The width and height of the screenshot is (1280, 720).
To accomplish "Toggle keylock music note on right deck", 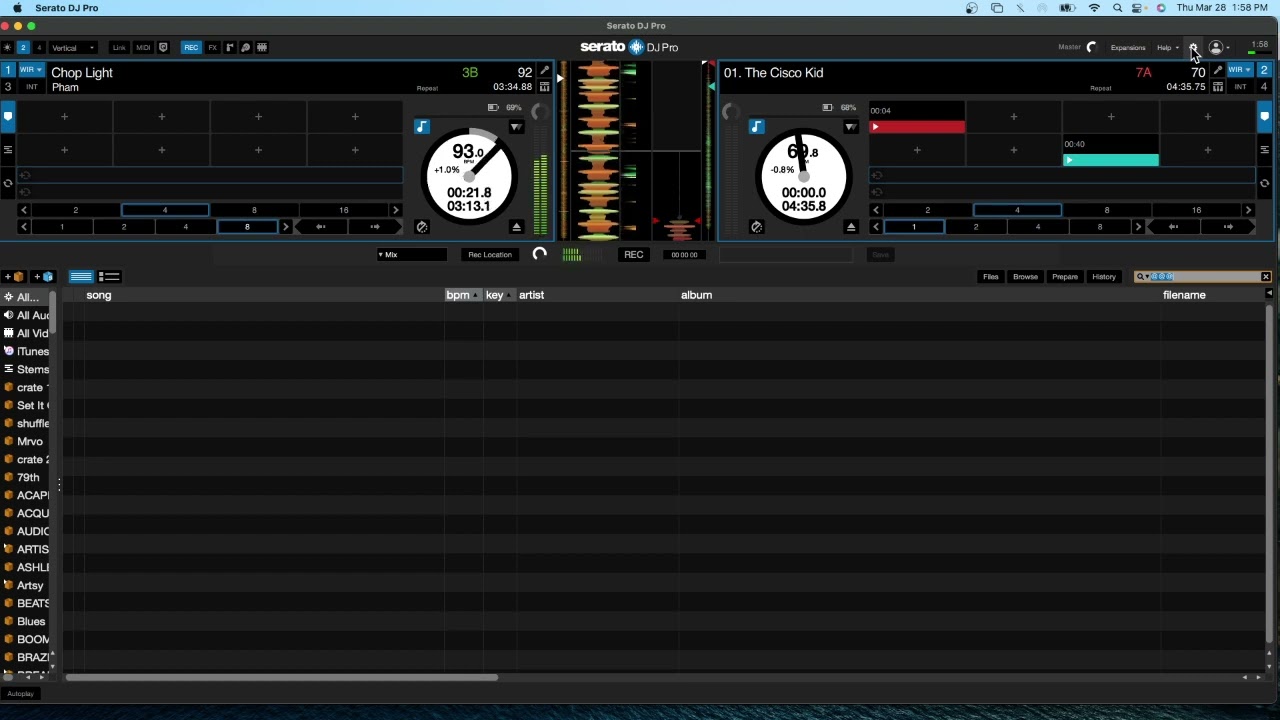I will tap(757, 127).
